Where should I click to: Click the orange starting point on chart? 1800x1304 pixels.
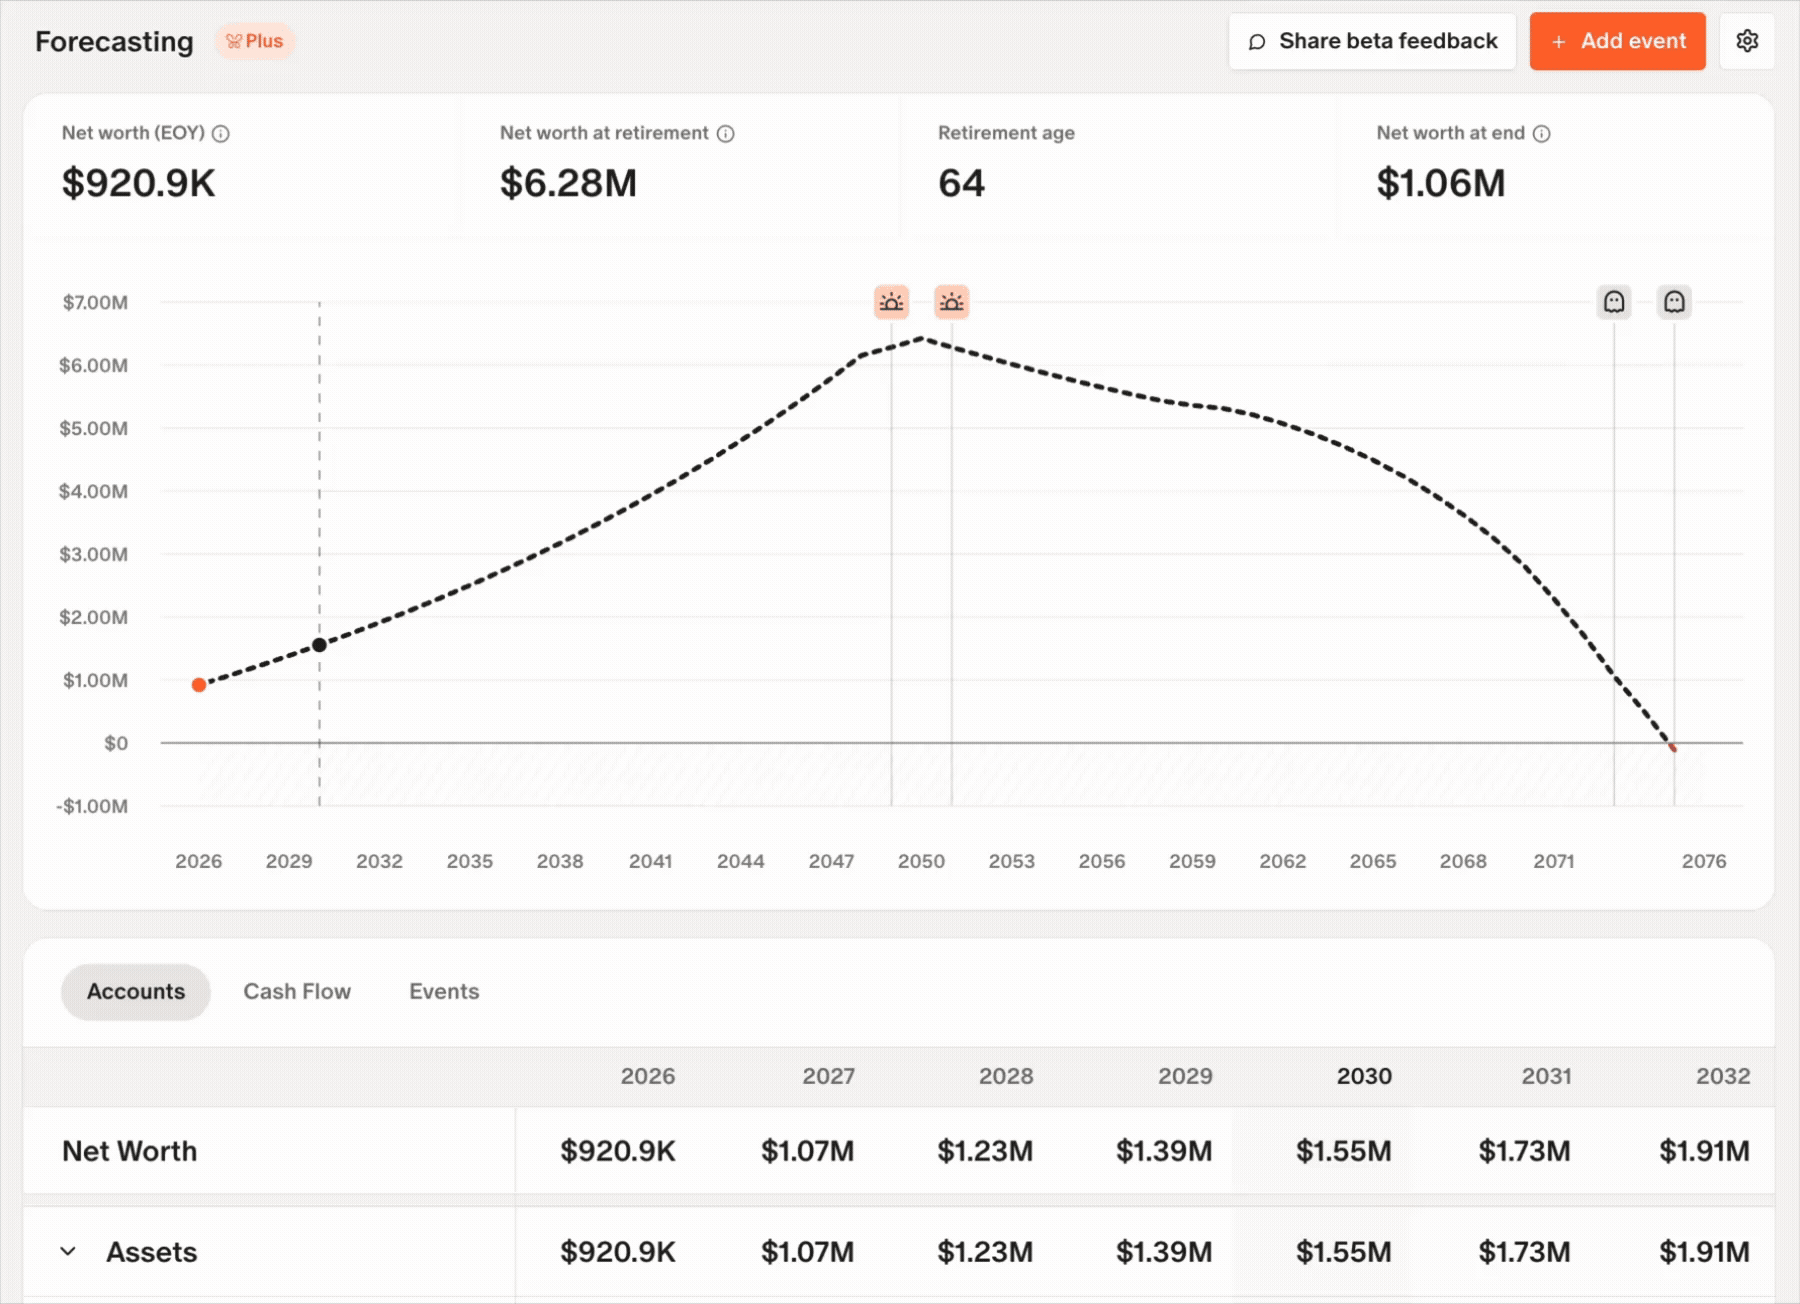tap(199, 685)
